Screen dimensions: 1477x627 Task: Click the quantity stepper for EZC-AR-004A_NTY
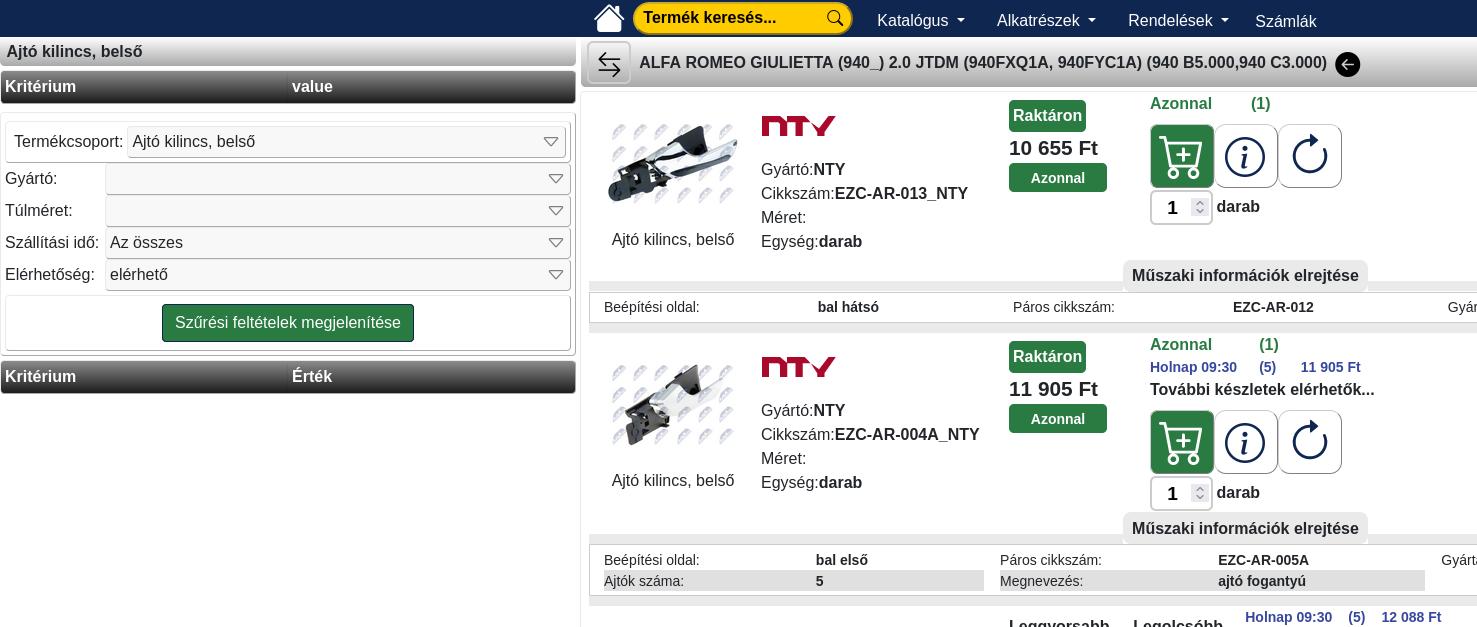pos(1199,494)
